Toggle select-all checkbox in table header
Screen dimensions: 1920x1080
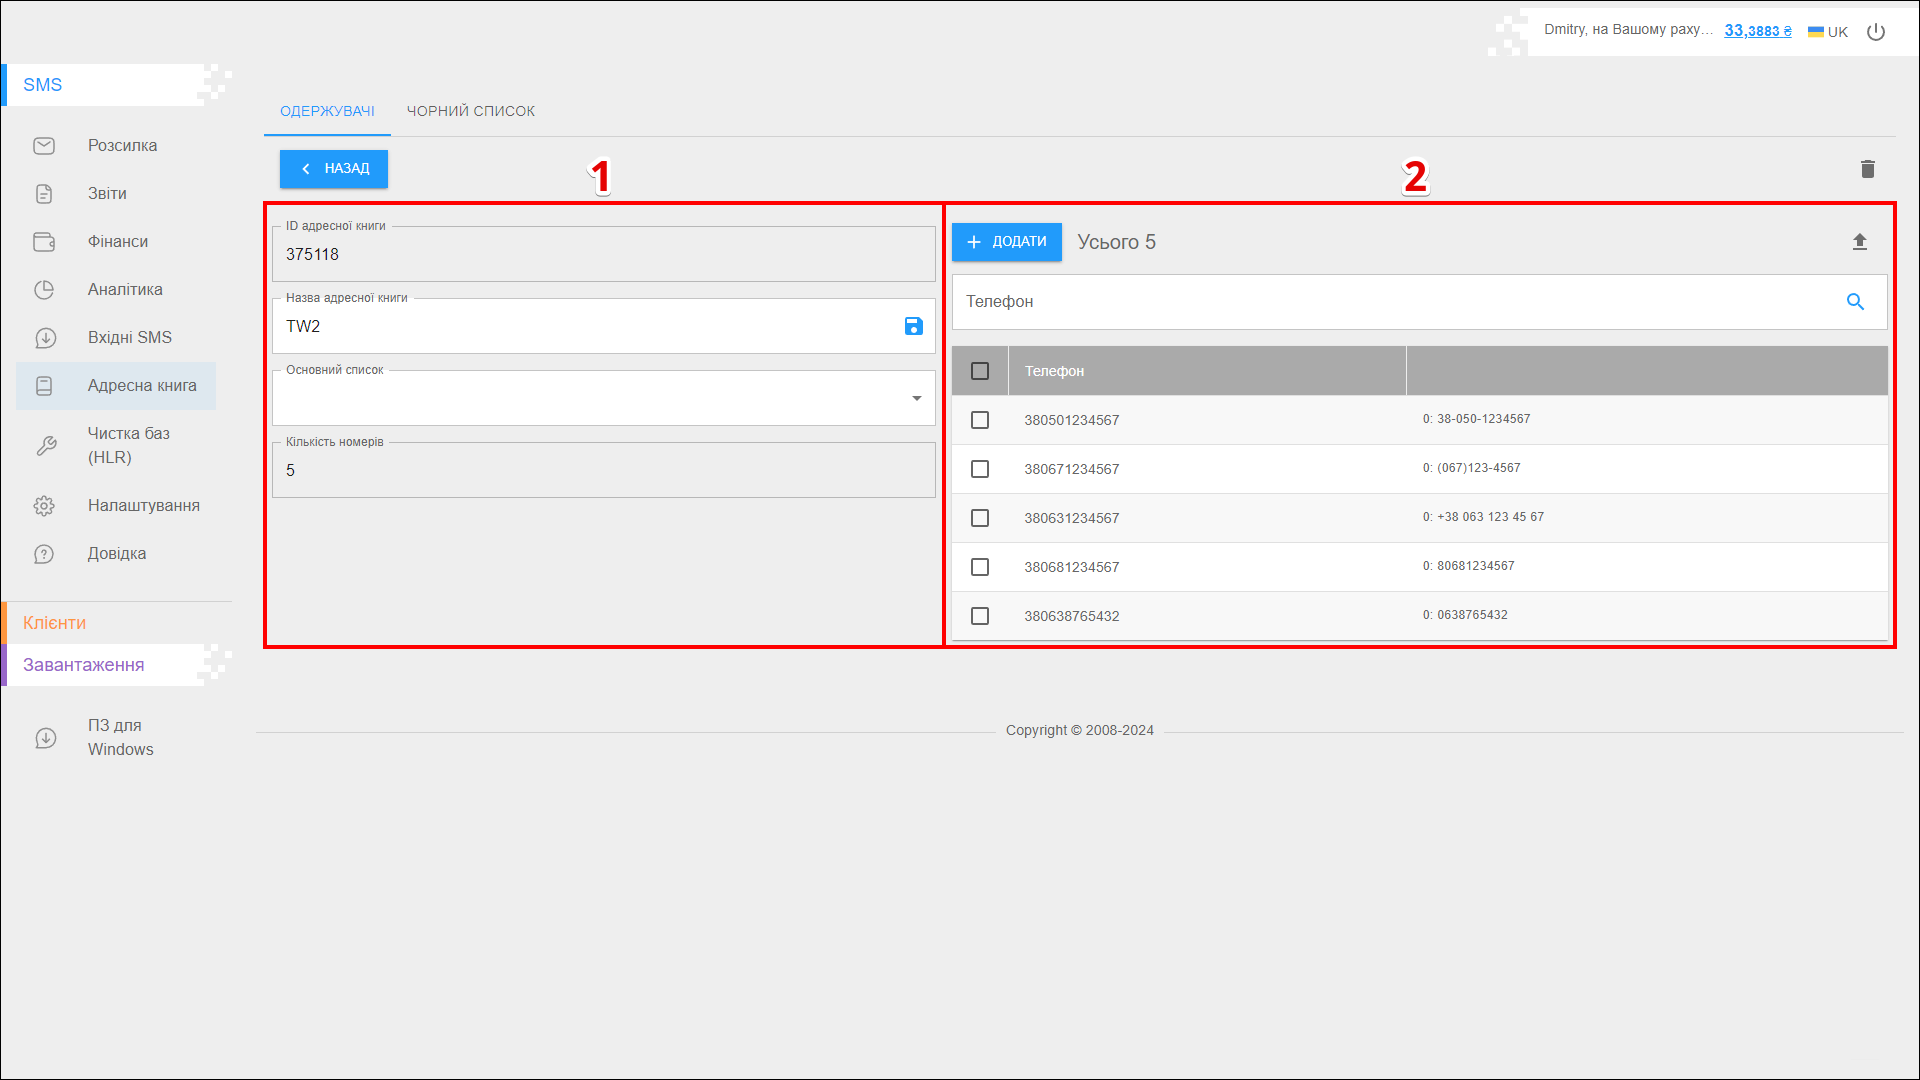(980, 371)
